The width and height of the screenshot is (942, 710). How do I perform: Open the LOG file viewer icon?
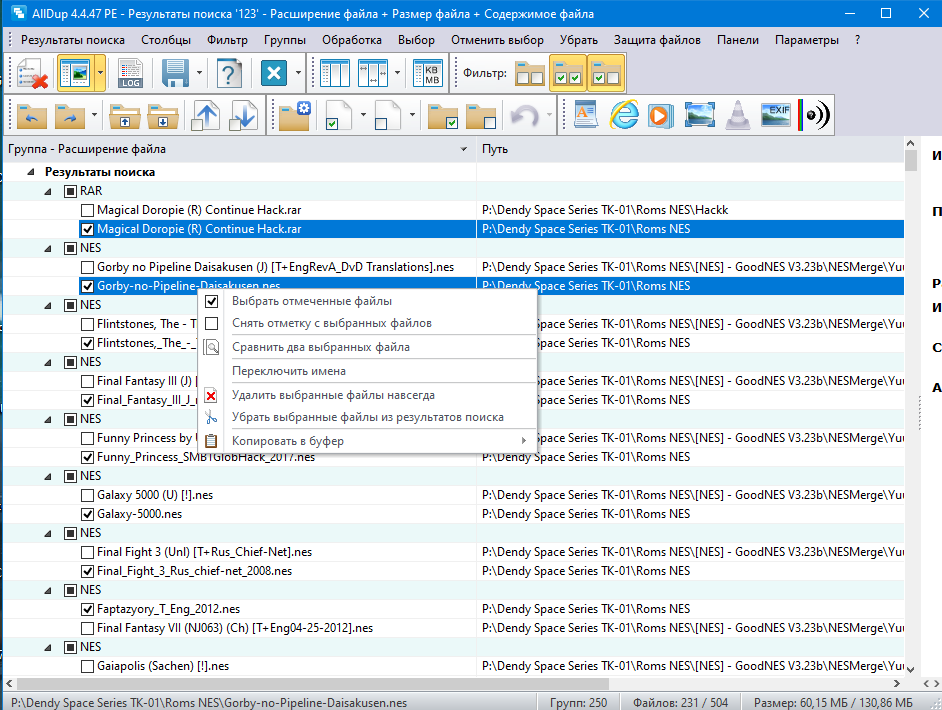point(130,74)
